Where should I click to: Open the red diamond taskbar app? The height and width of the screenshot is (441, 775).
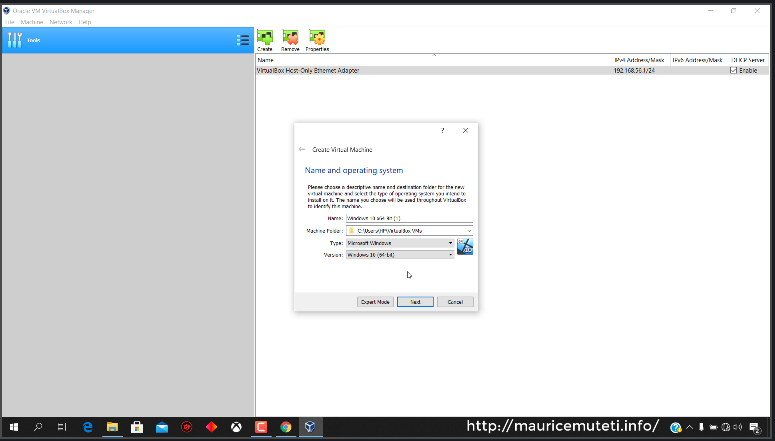click(x=212, y=427)
